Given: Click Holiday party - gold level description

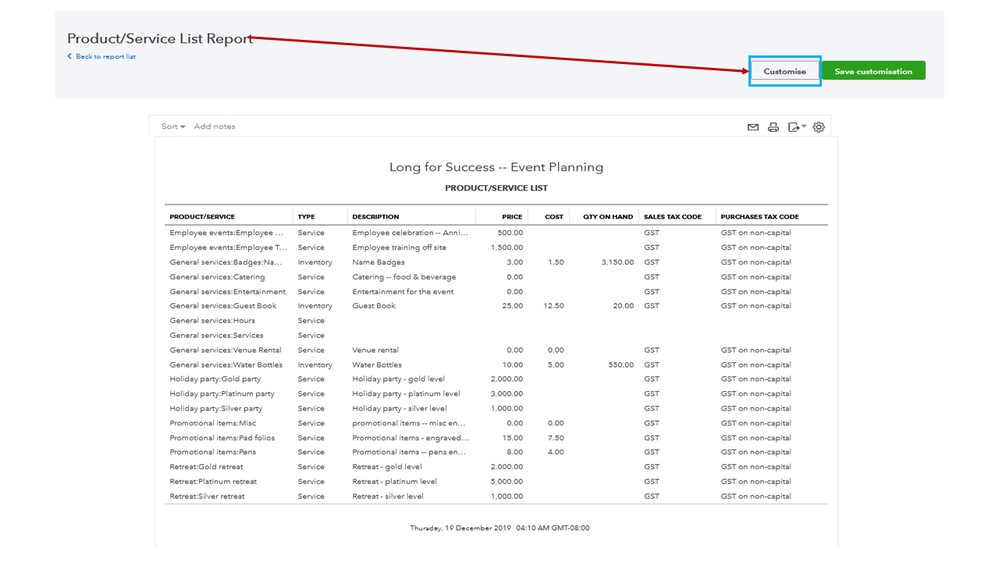Looking at the screenshot, I should pos(398,379).
